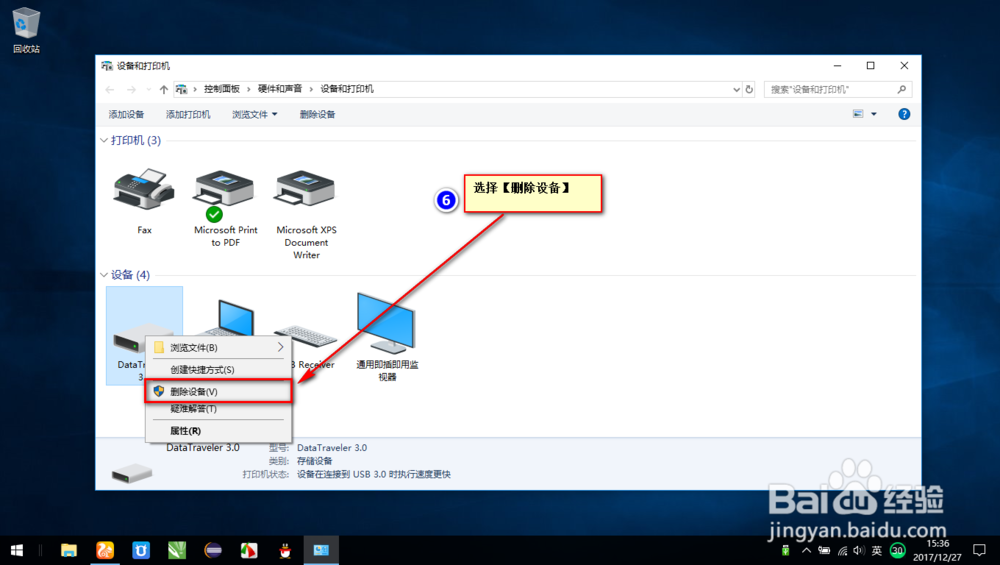This screenshot has width=1000, height=565.
Task: Select the keyboard USB Receiver device
Action: click(306, 336)
